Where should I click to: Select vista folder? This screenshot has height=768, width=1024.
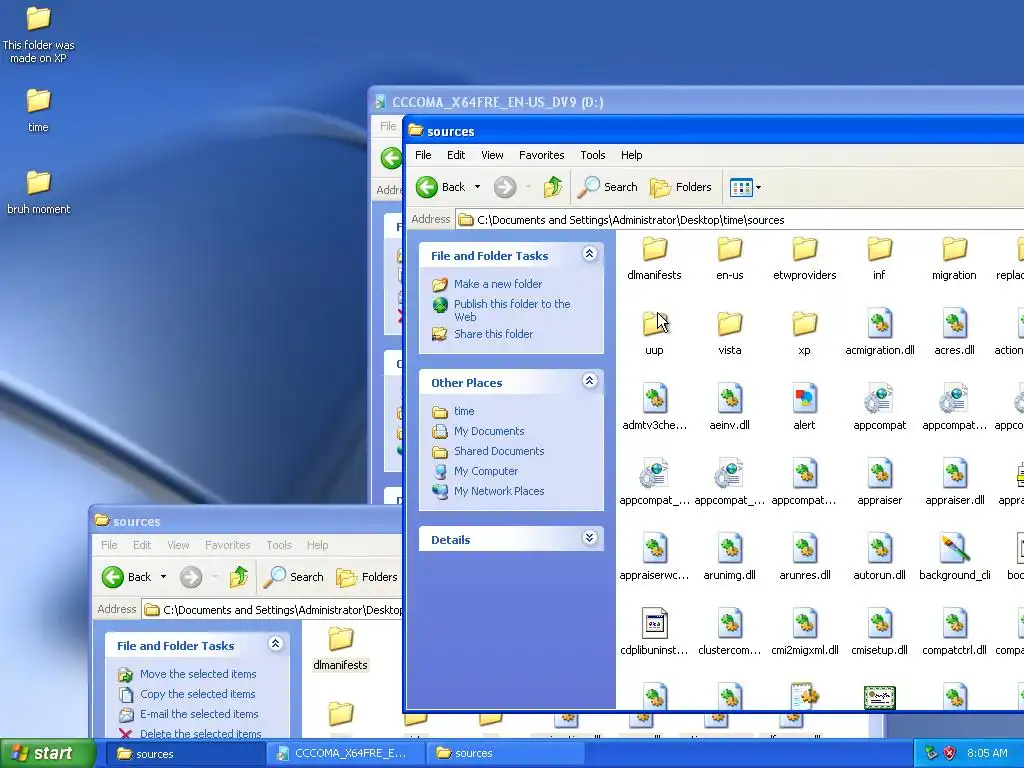(729, 334)
